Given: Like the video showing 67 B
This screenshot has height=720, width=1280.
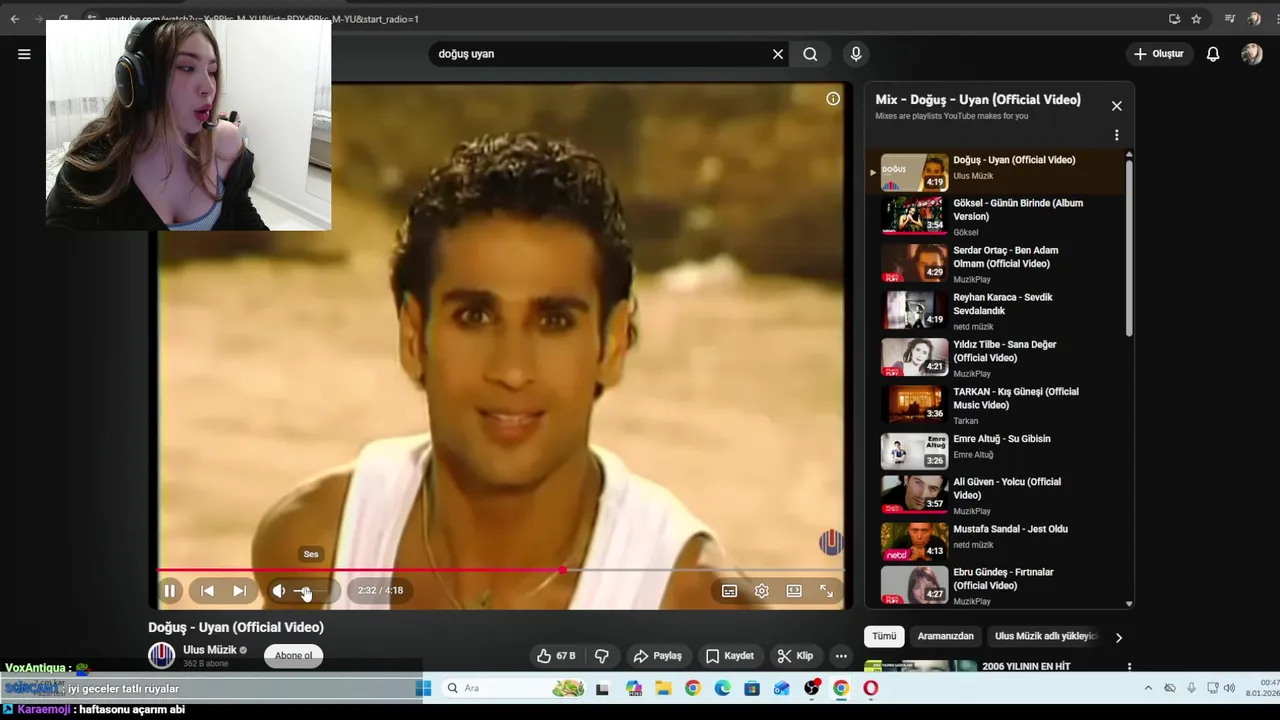Looking at the screenshot, I should 555,656.
